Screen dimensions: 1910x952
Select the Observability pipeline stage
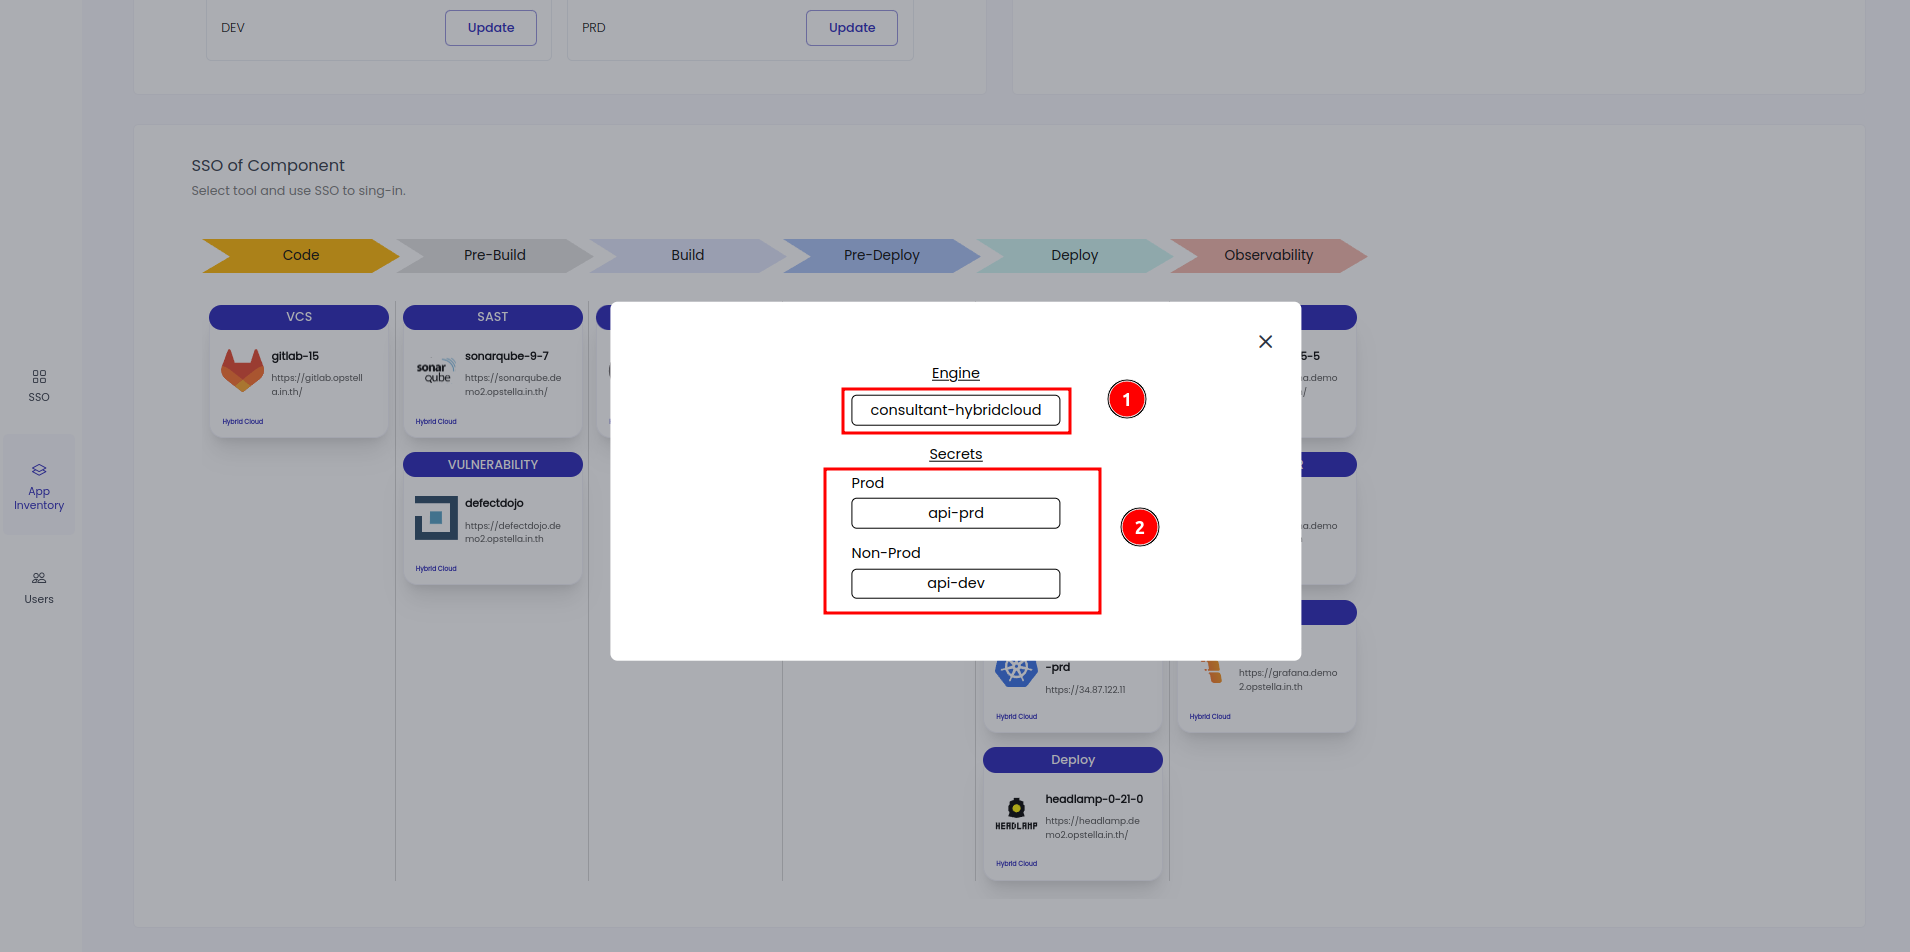point(1269,255)
